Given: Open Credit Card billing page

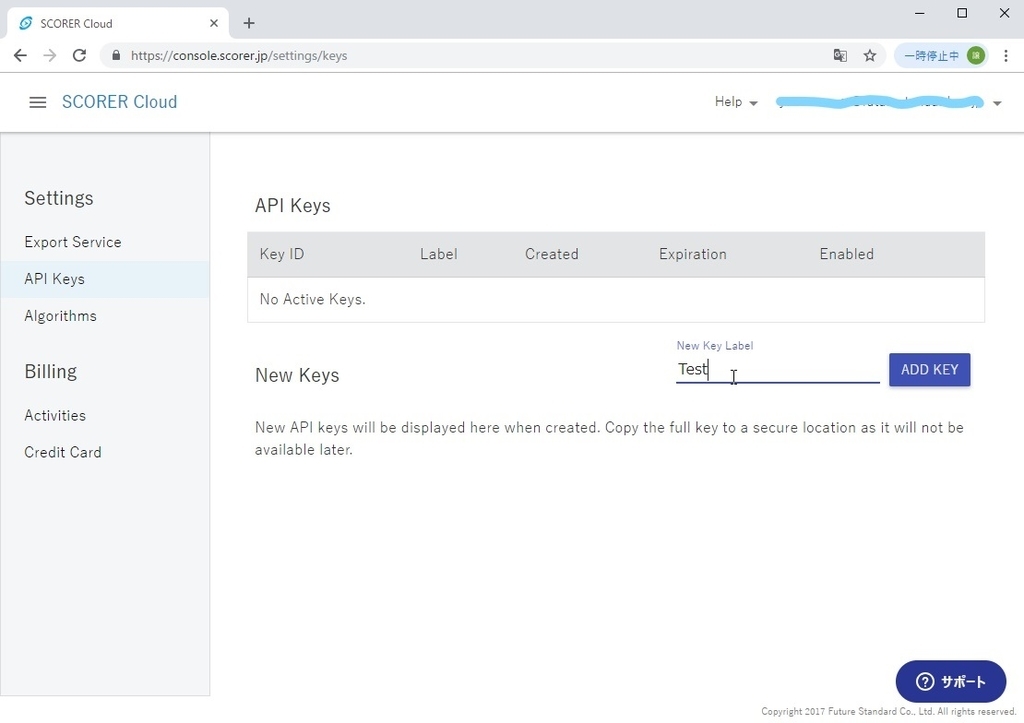Looking at the screenshot, I should pyautogui.click(x=63, y=452).
